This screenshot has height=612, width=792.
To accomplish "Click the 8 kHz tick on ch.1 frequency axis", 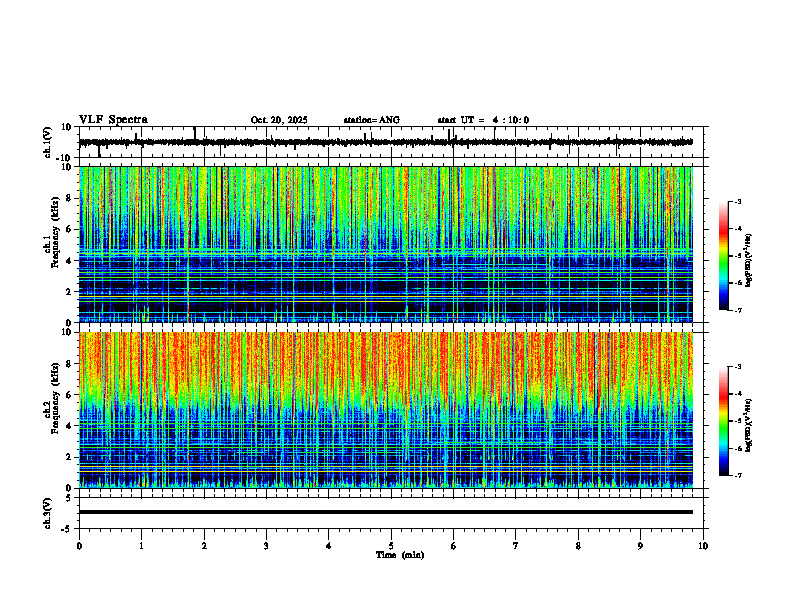I will (69, 198).
